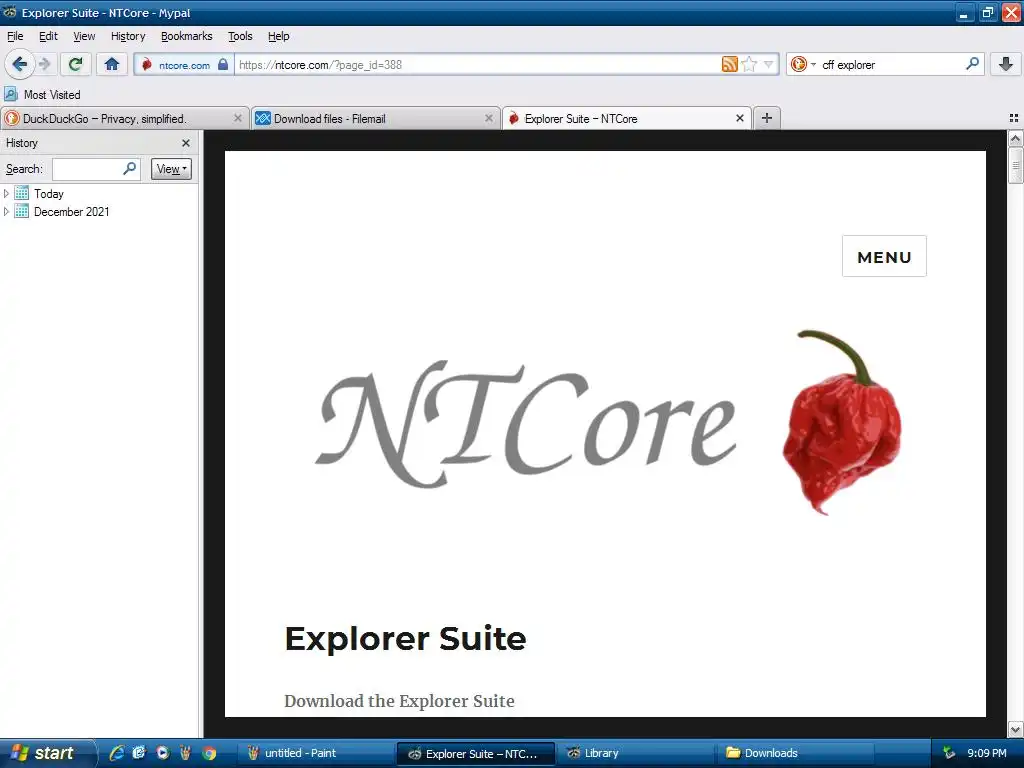Open the Bookmarks menu

[x=187, y=36]
